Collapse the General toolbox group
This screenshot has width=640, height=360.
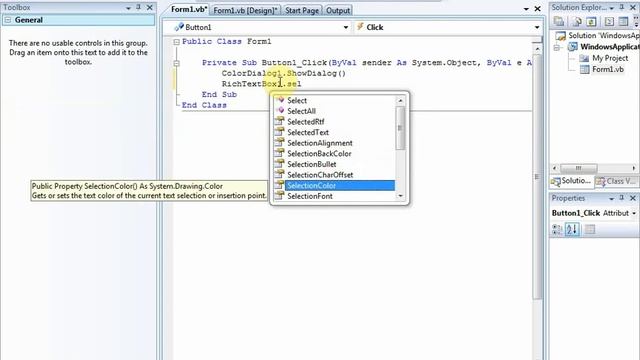click(x=8, y=20)
